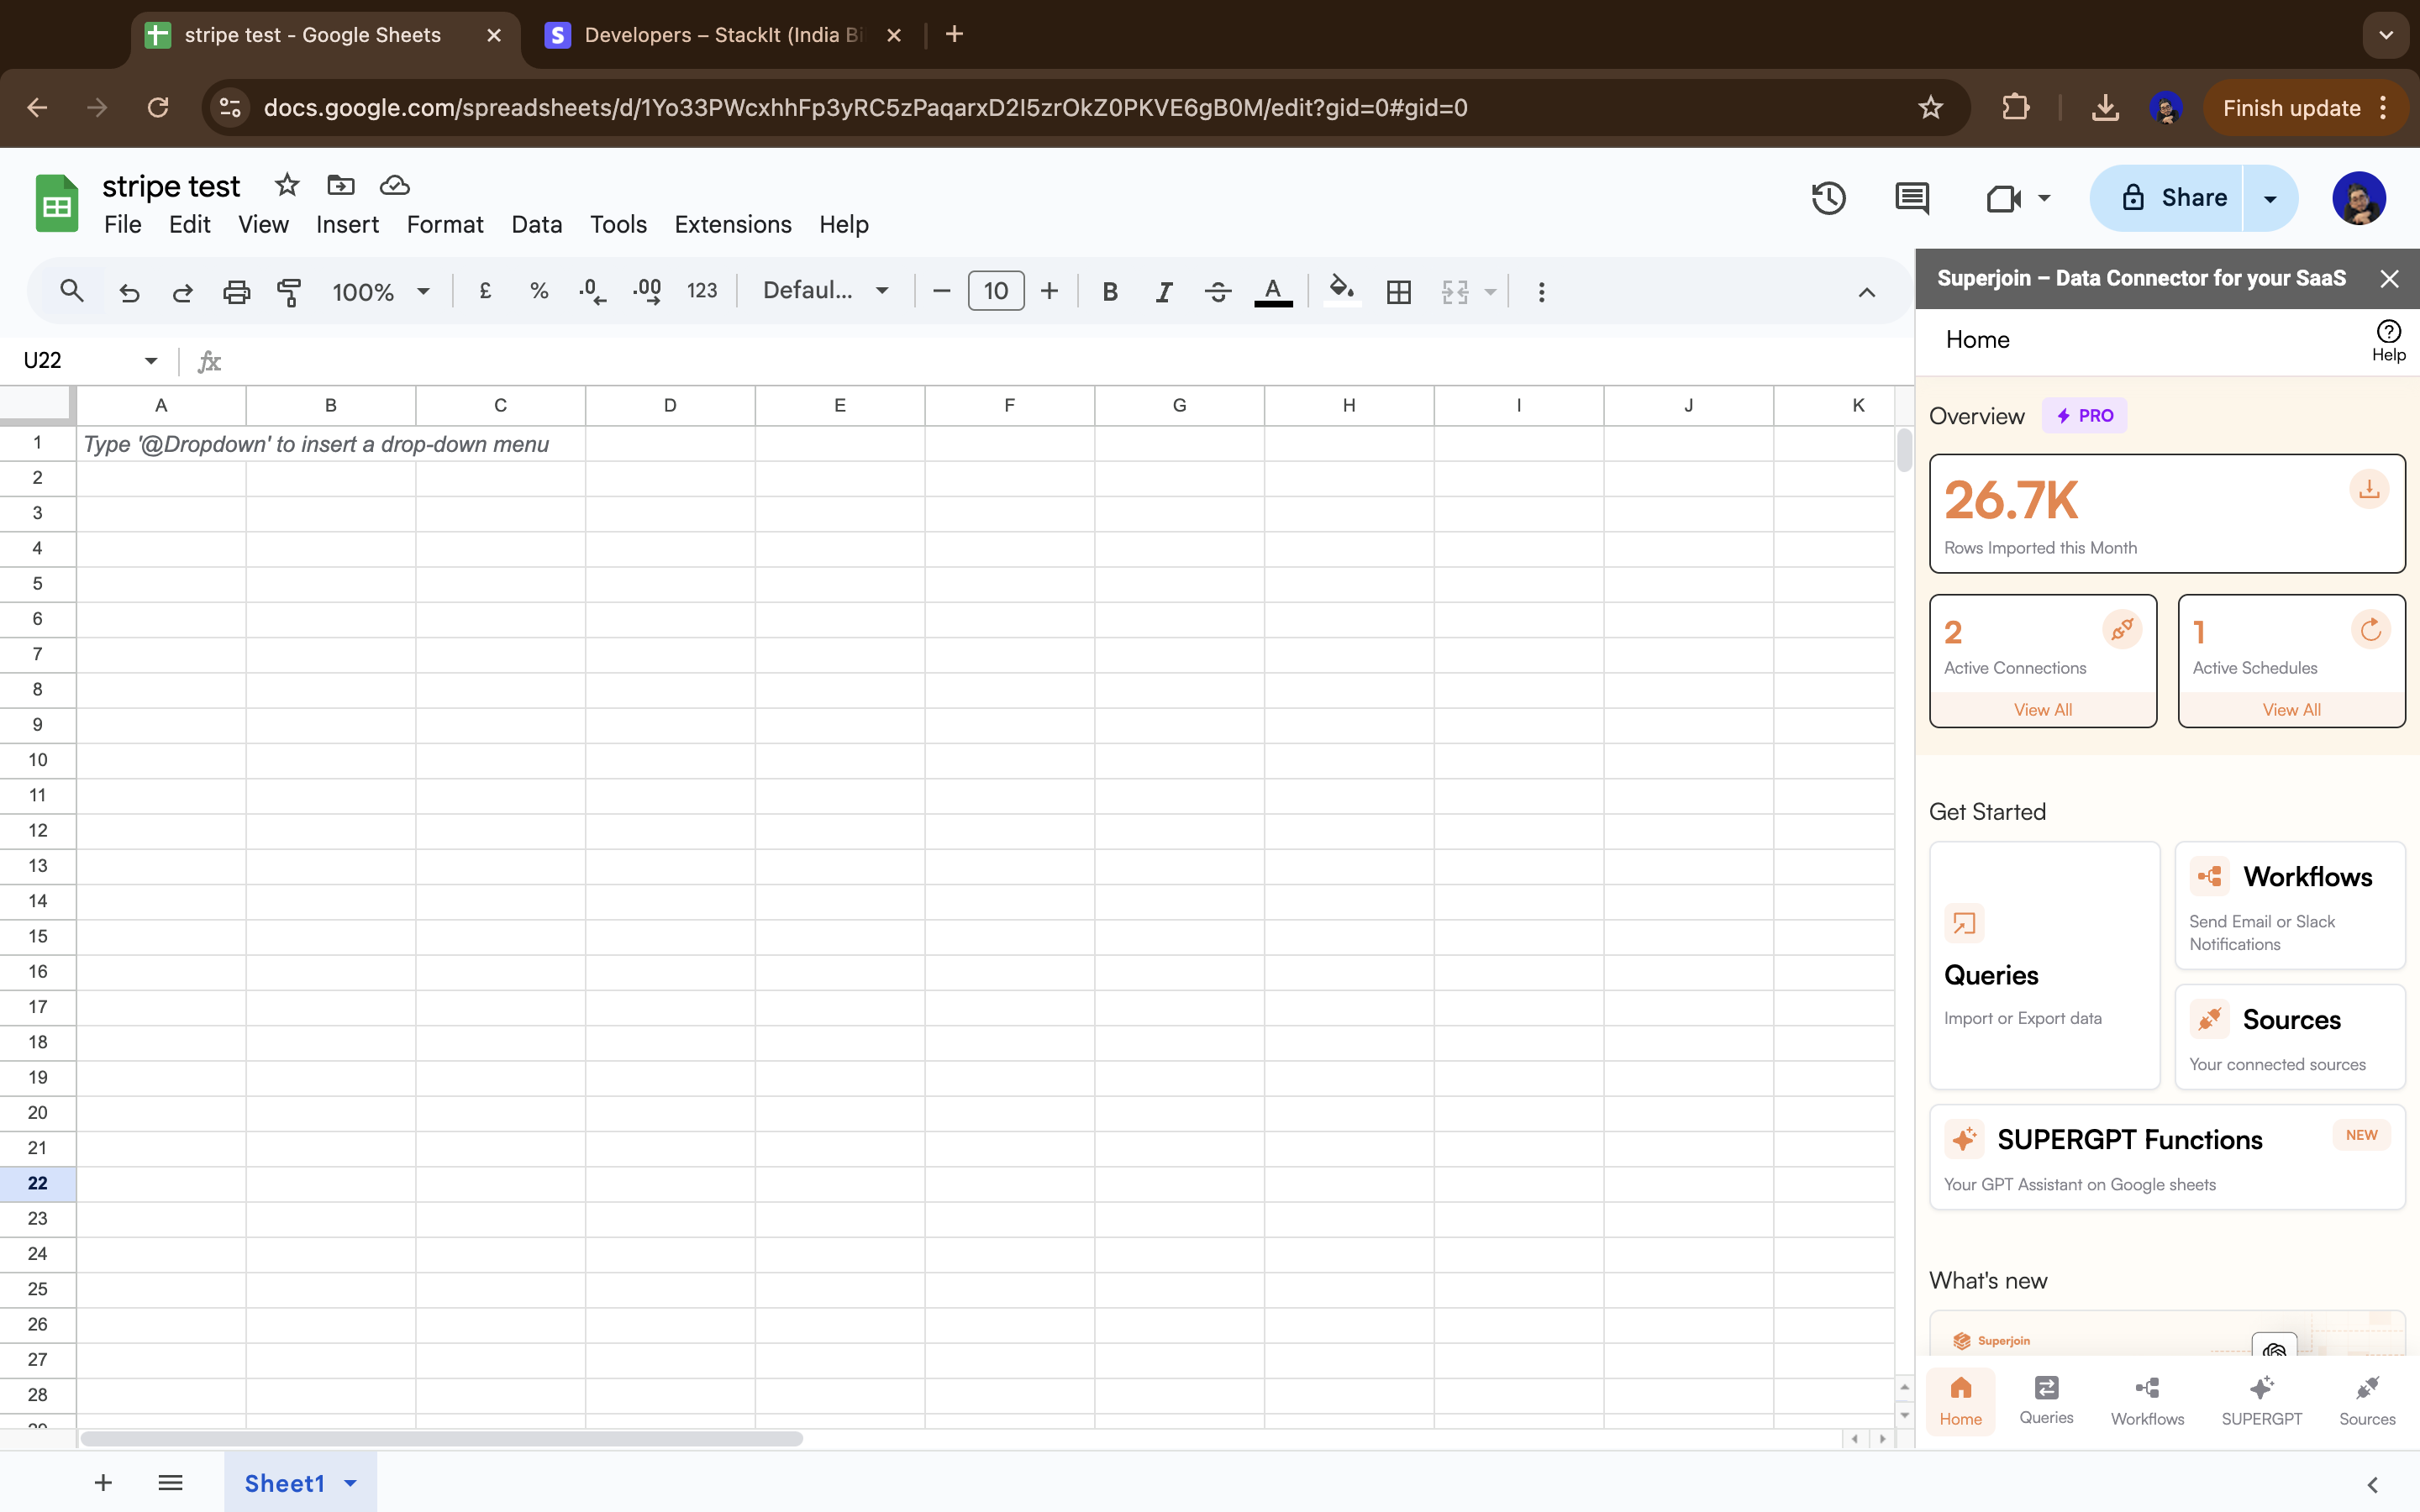The image size is (2420, 1512).
Task: Click View All under Active Connections
Action: click(2042, 709)
